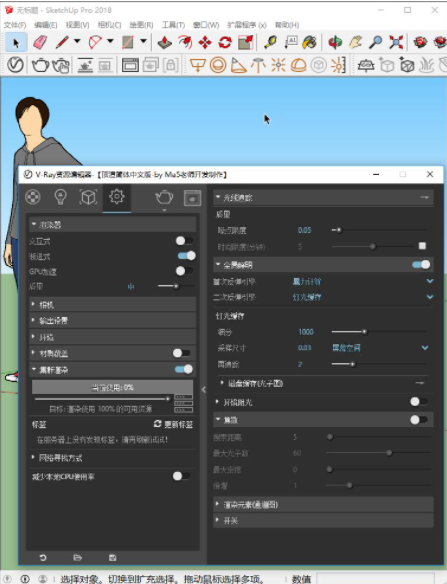Select the arrow Select tool
The height and width of the screenshot is (584, 447).
(16, 42)
